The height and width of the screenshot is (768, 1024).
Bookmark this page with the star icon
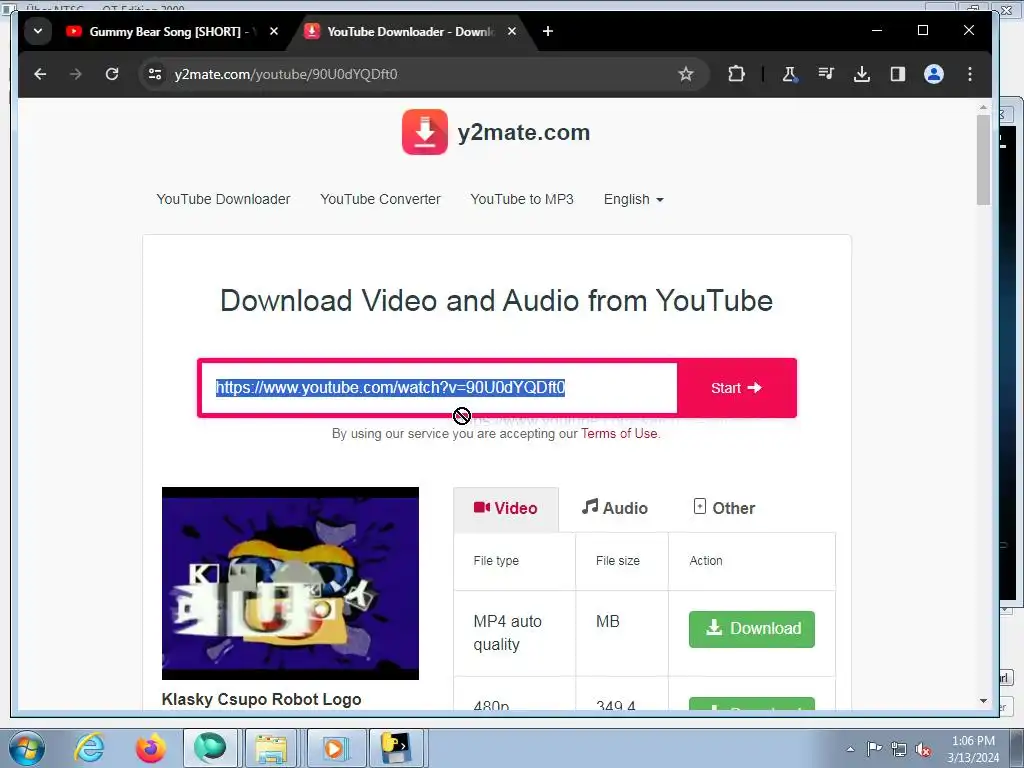686,74
